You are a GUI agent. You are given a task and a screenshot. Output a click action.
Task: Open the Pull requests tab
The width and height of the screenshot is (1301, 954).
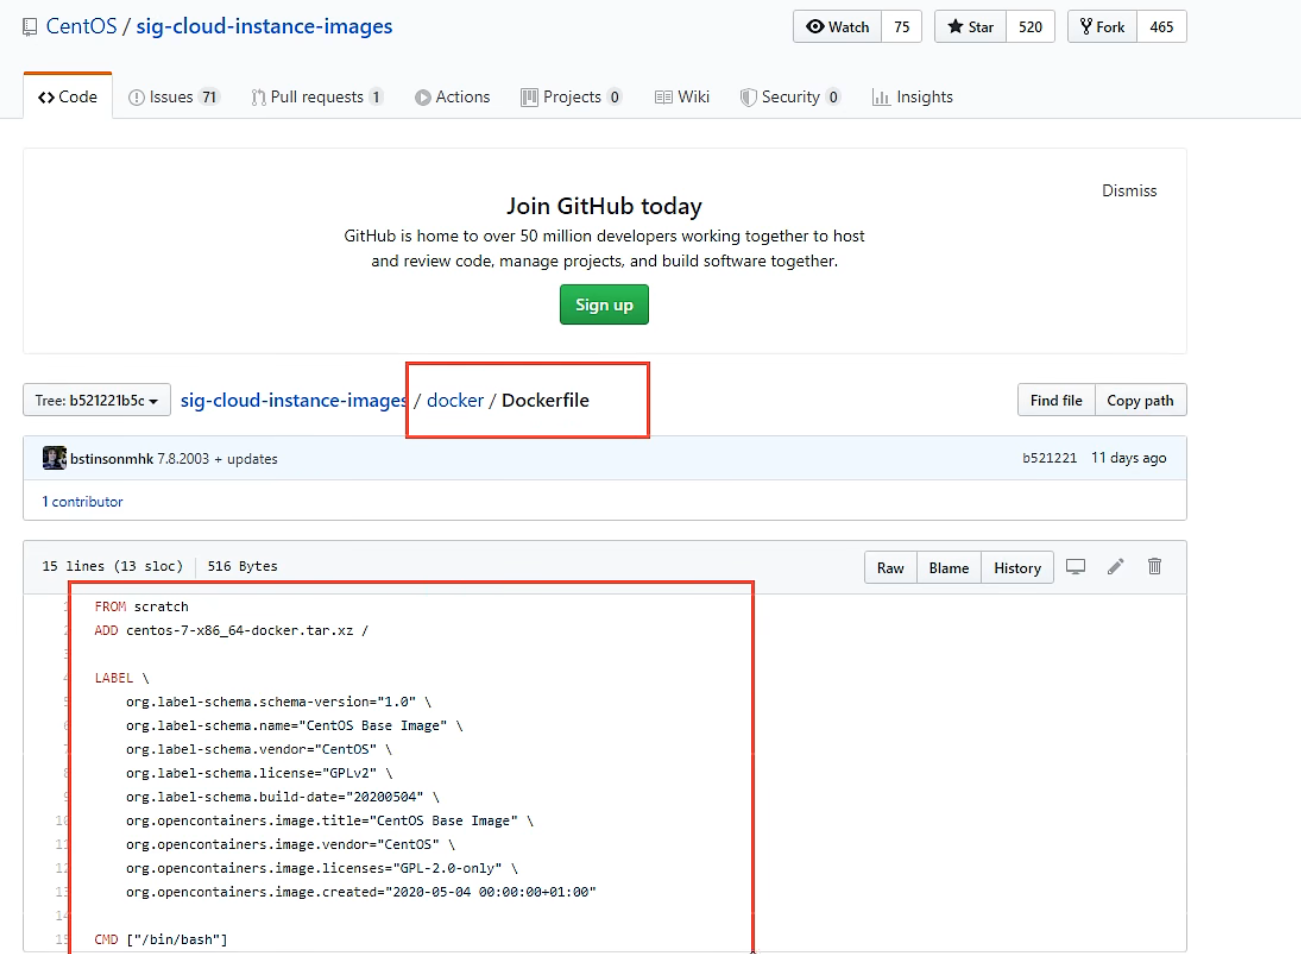(317, 97)
